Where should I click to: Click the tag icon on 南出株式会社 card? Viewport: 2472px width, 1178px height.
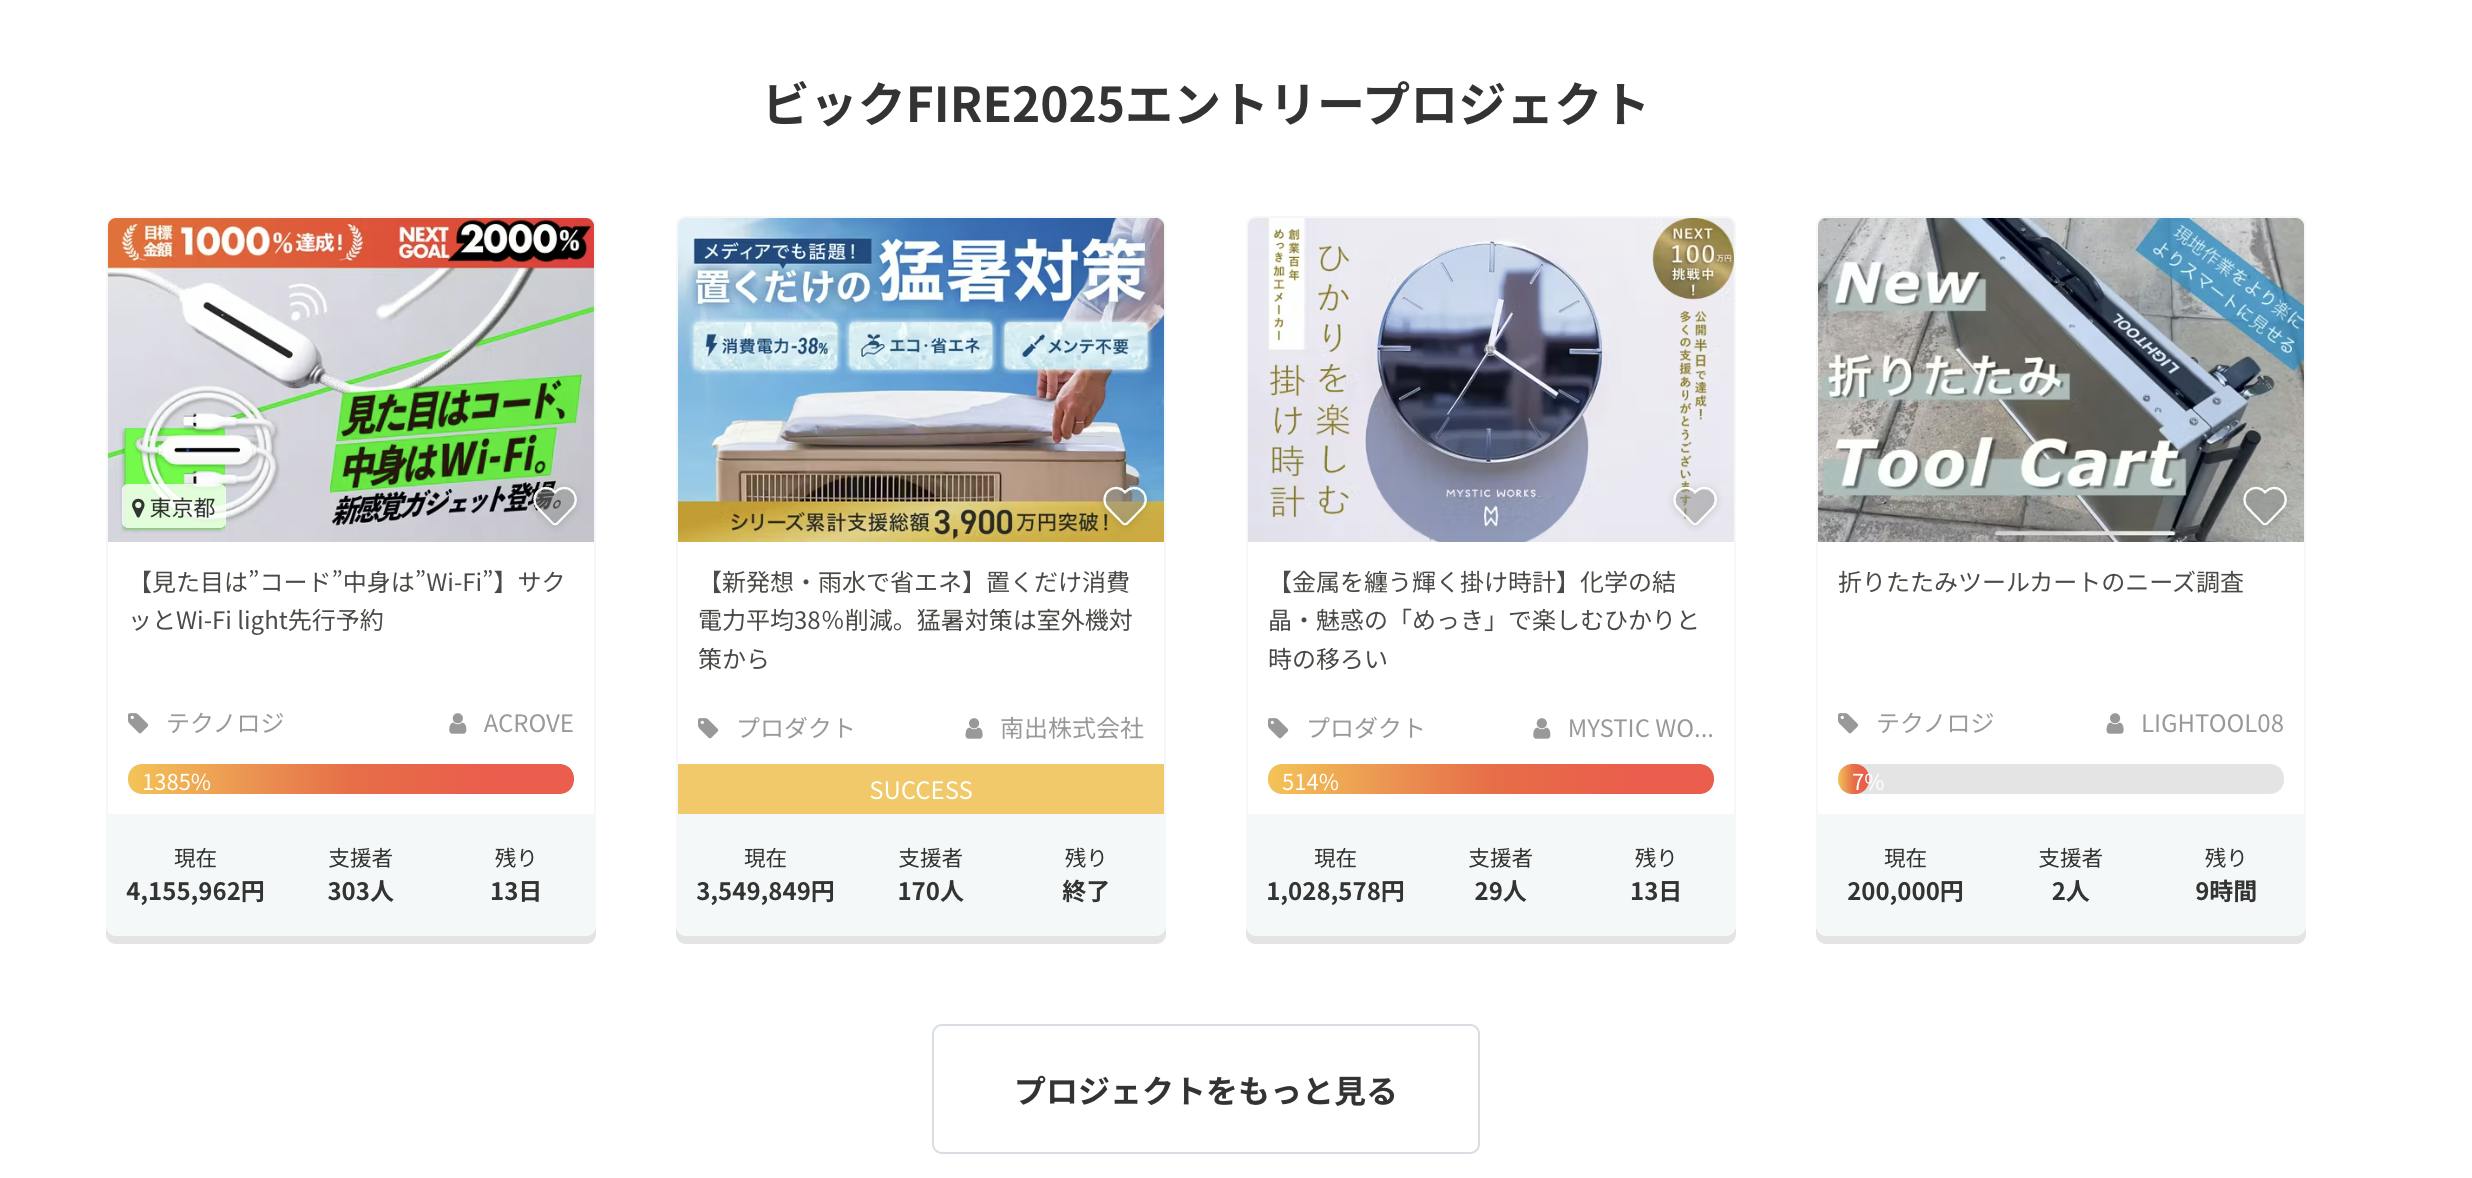coord(708,728)
